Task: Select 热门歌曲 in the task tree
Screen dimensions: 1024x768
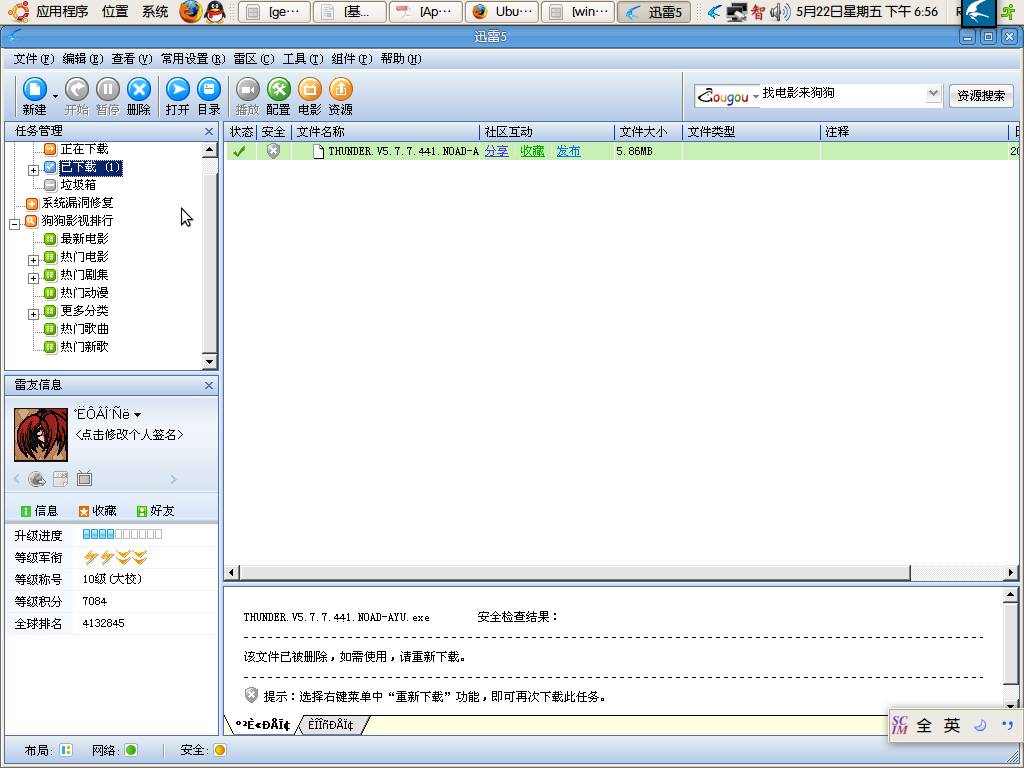Action: pos(84,329)
